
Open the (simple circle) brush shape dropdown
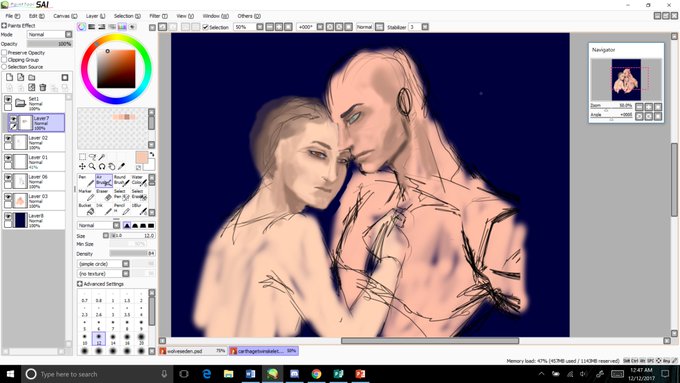[x=104, y=264]
